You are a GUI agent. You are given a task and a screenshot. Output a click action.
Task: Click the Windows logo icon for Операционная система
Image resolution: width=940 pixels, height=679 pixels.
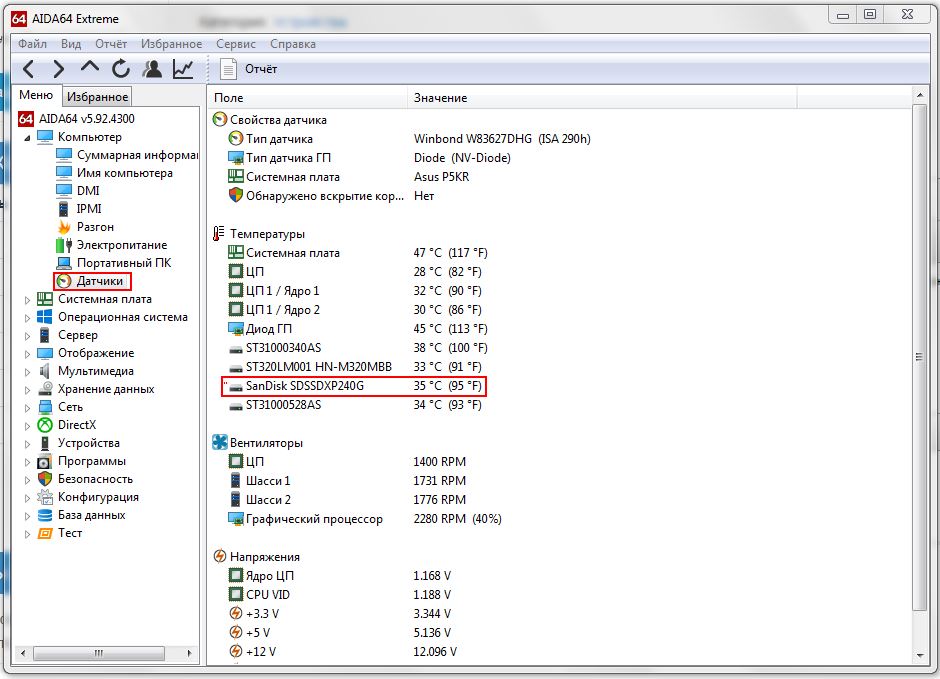[x=45, y=316]
